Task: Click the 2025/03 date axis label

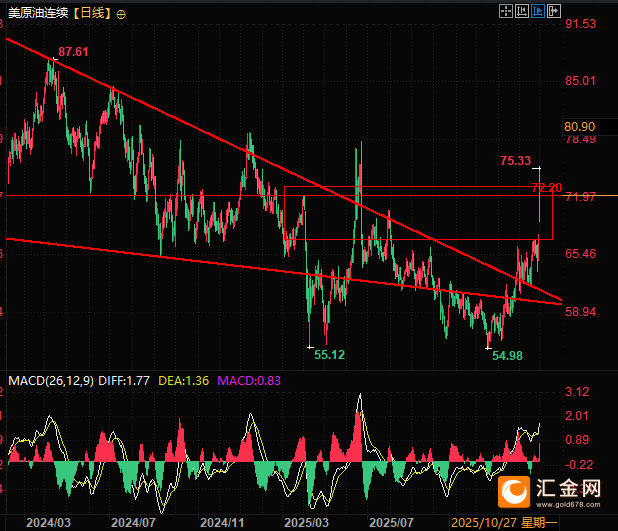Action: [x=306, y=523]
